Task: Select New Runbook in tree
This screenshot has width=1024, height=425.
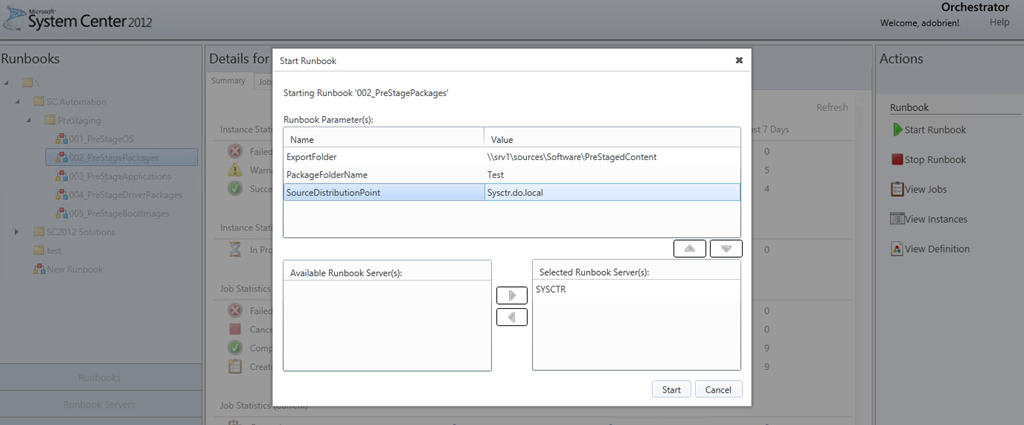Action: click(x=74, y=269)
